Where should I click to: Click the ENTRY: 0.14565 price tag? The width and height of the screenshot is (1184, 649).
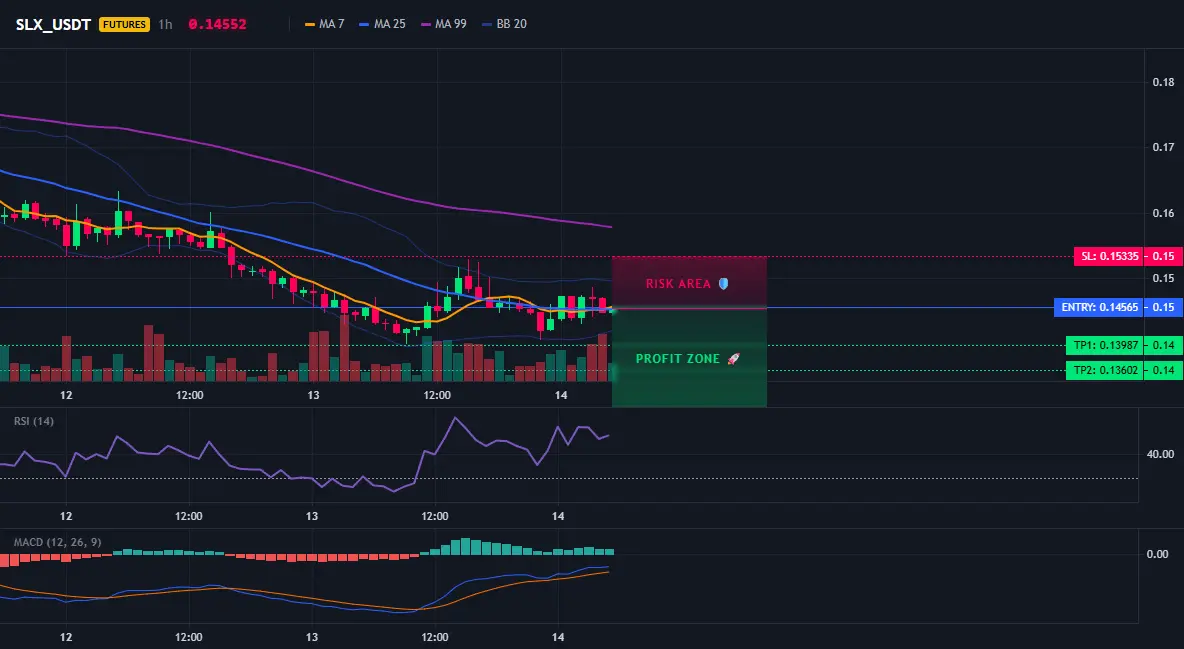[x=1099, y=308]
